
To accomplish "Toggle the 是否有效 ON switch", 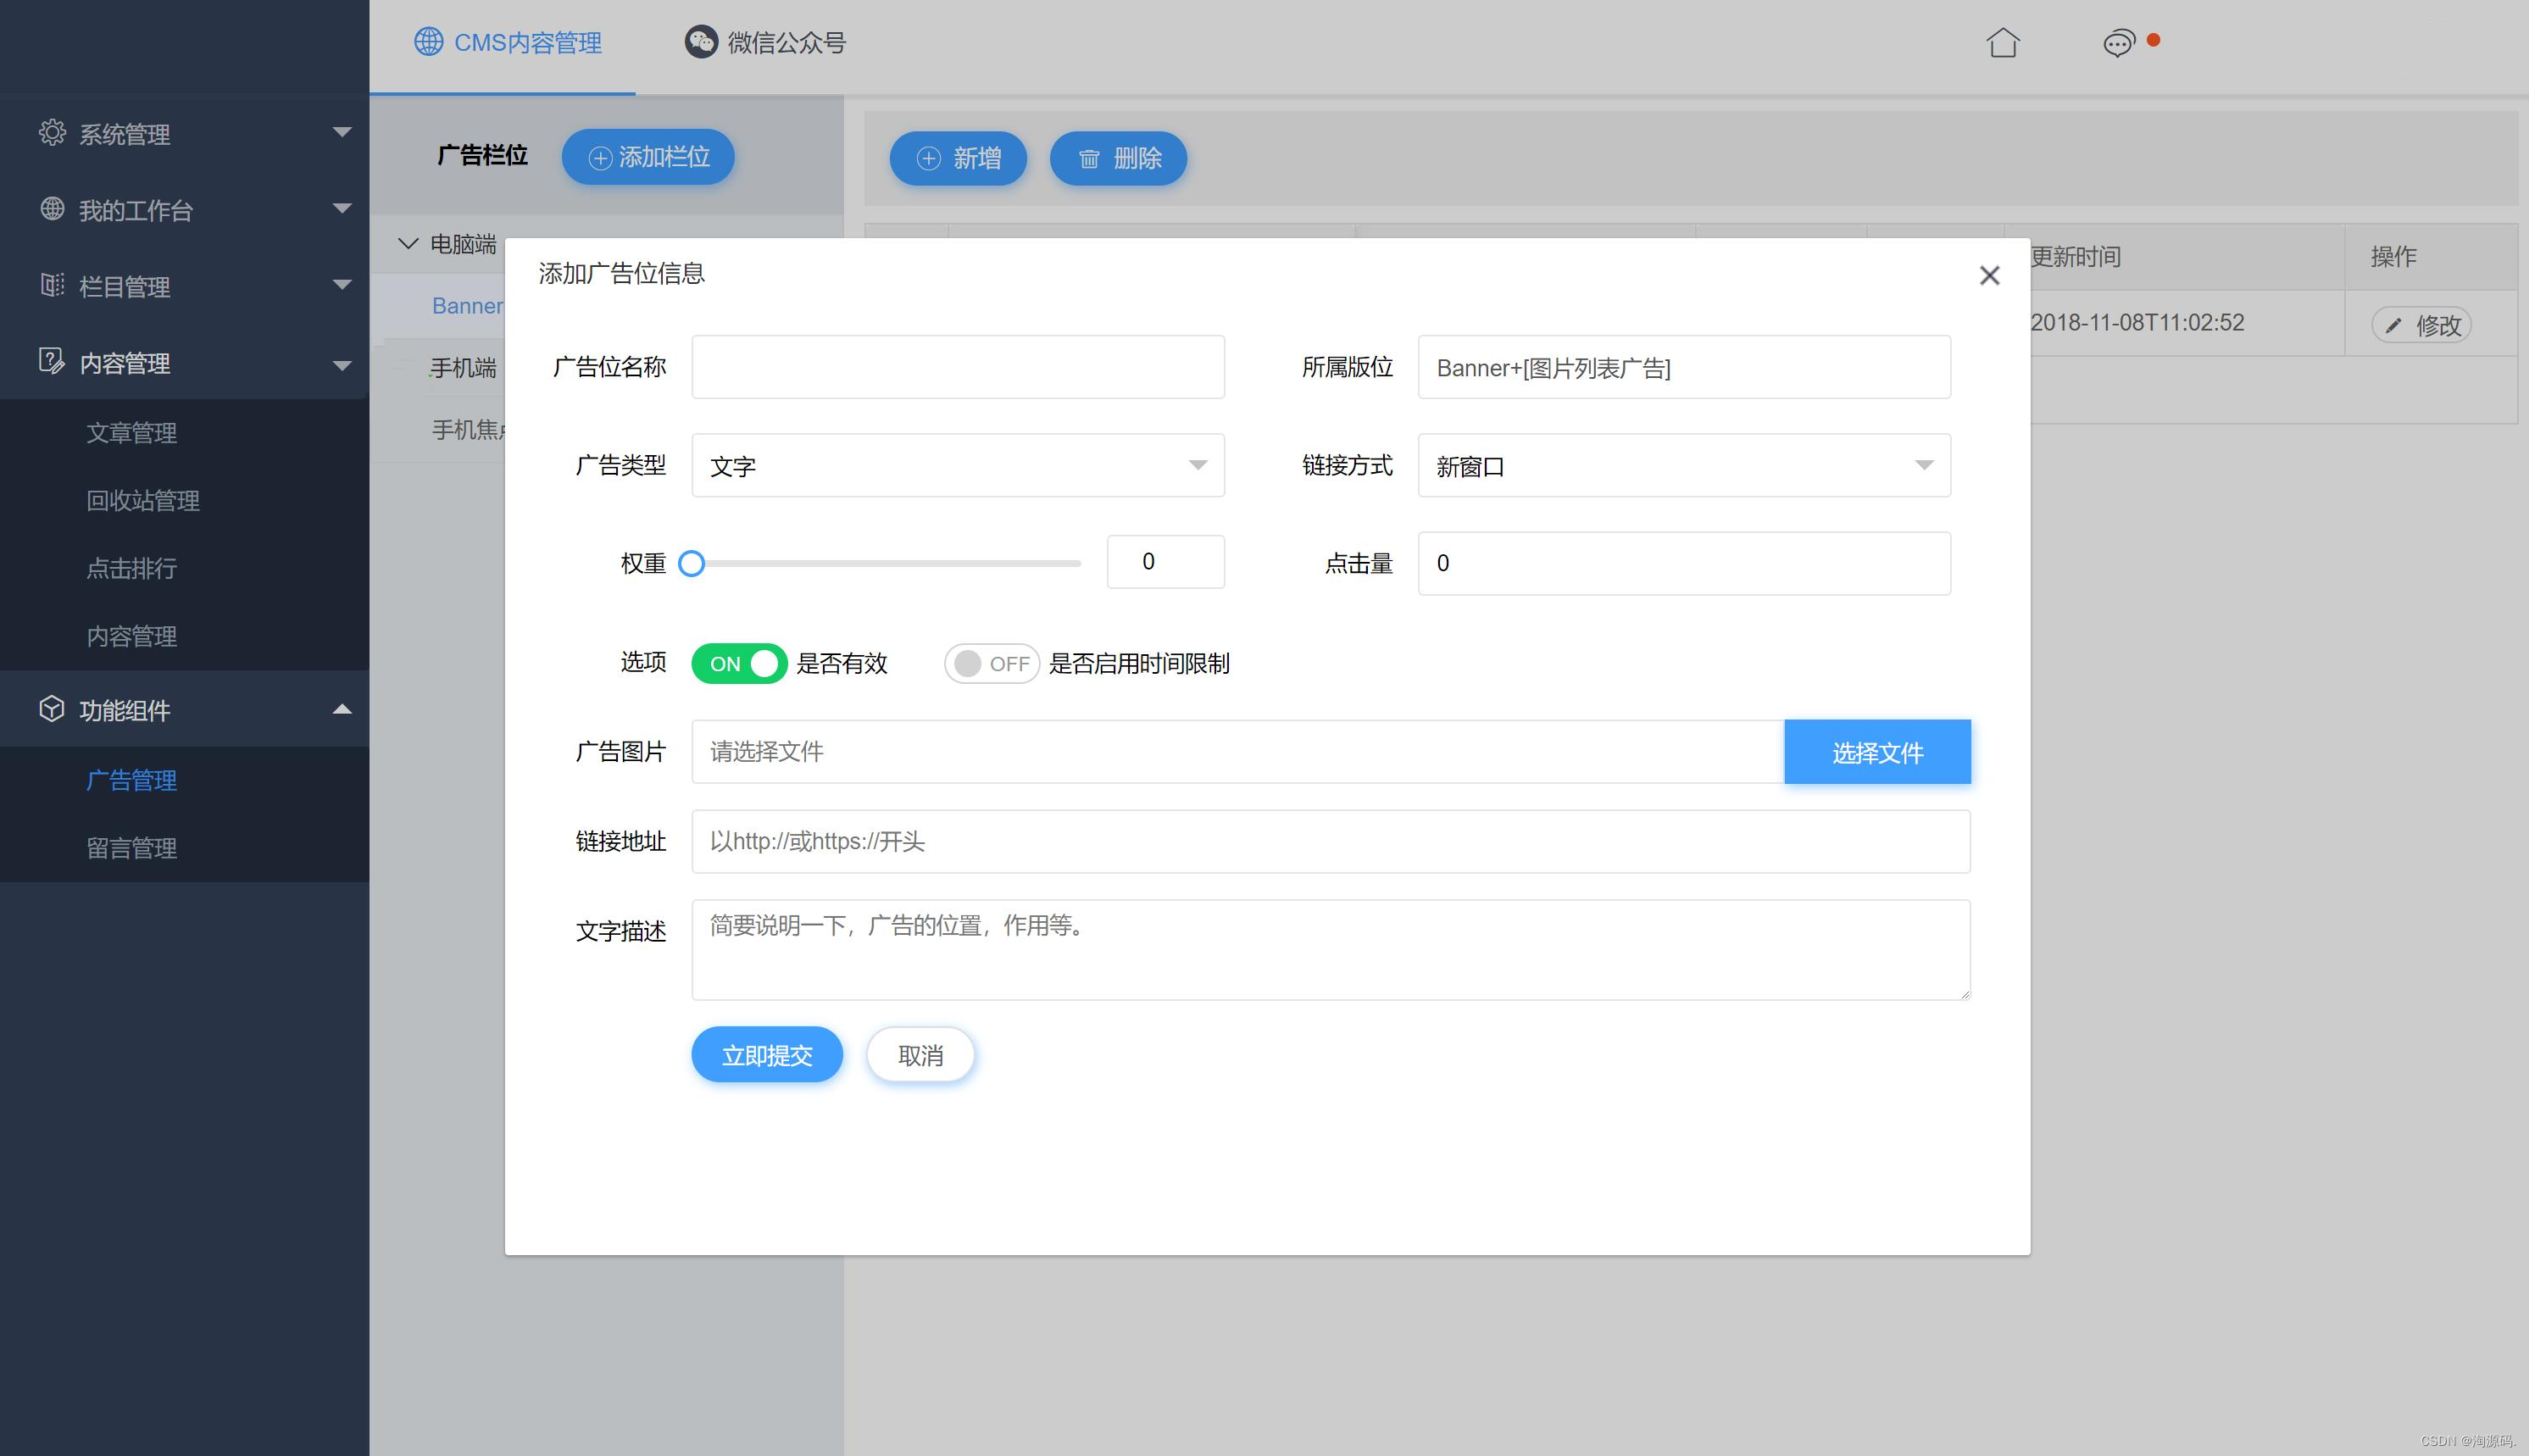I will click(x=739, y=663).
